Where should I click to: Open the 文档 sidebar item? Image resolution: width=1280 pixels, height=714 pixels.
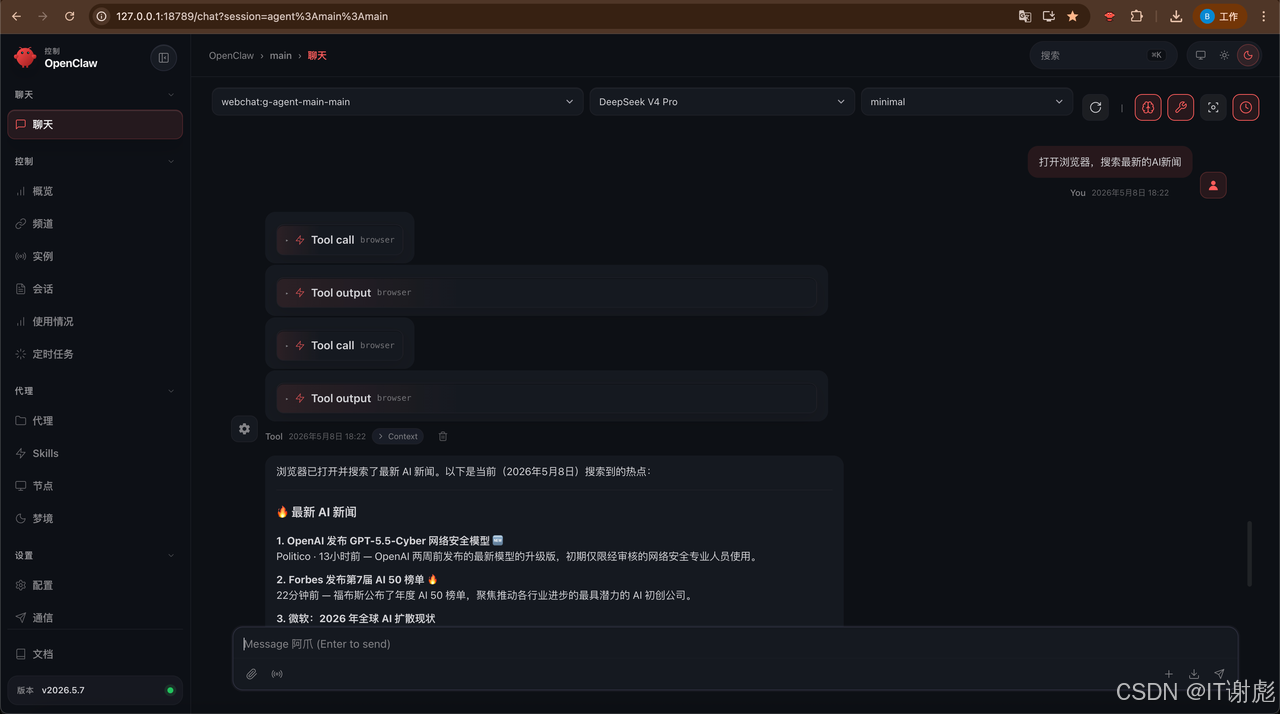[95, 654]
